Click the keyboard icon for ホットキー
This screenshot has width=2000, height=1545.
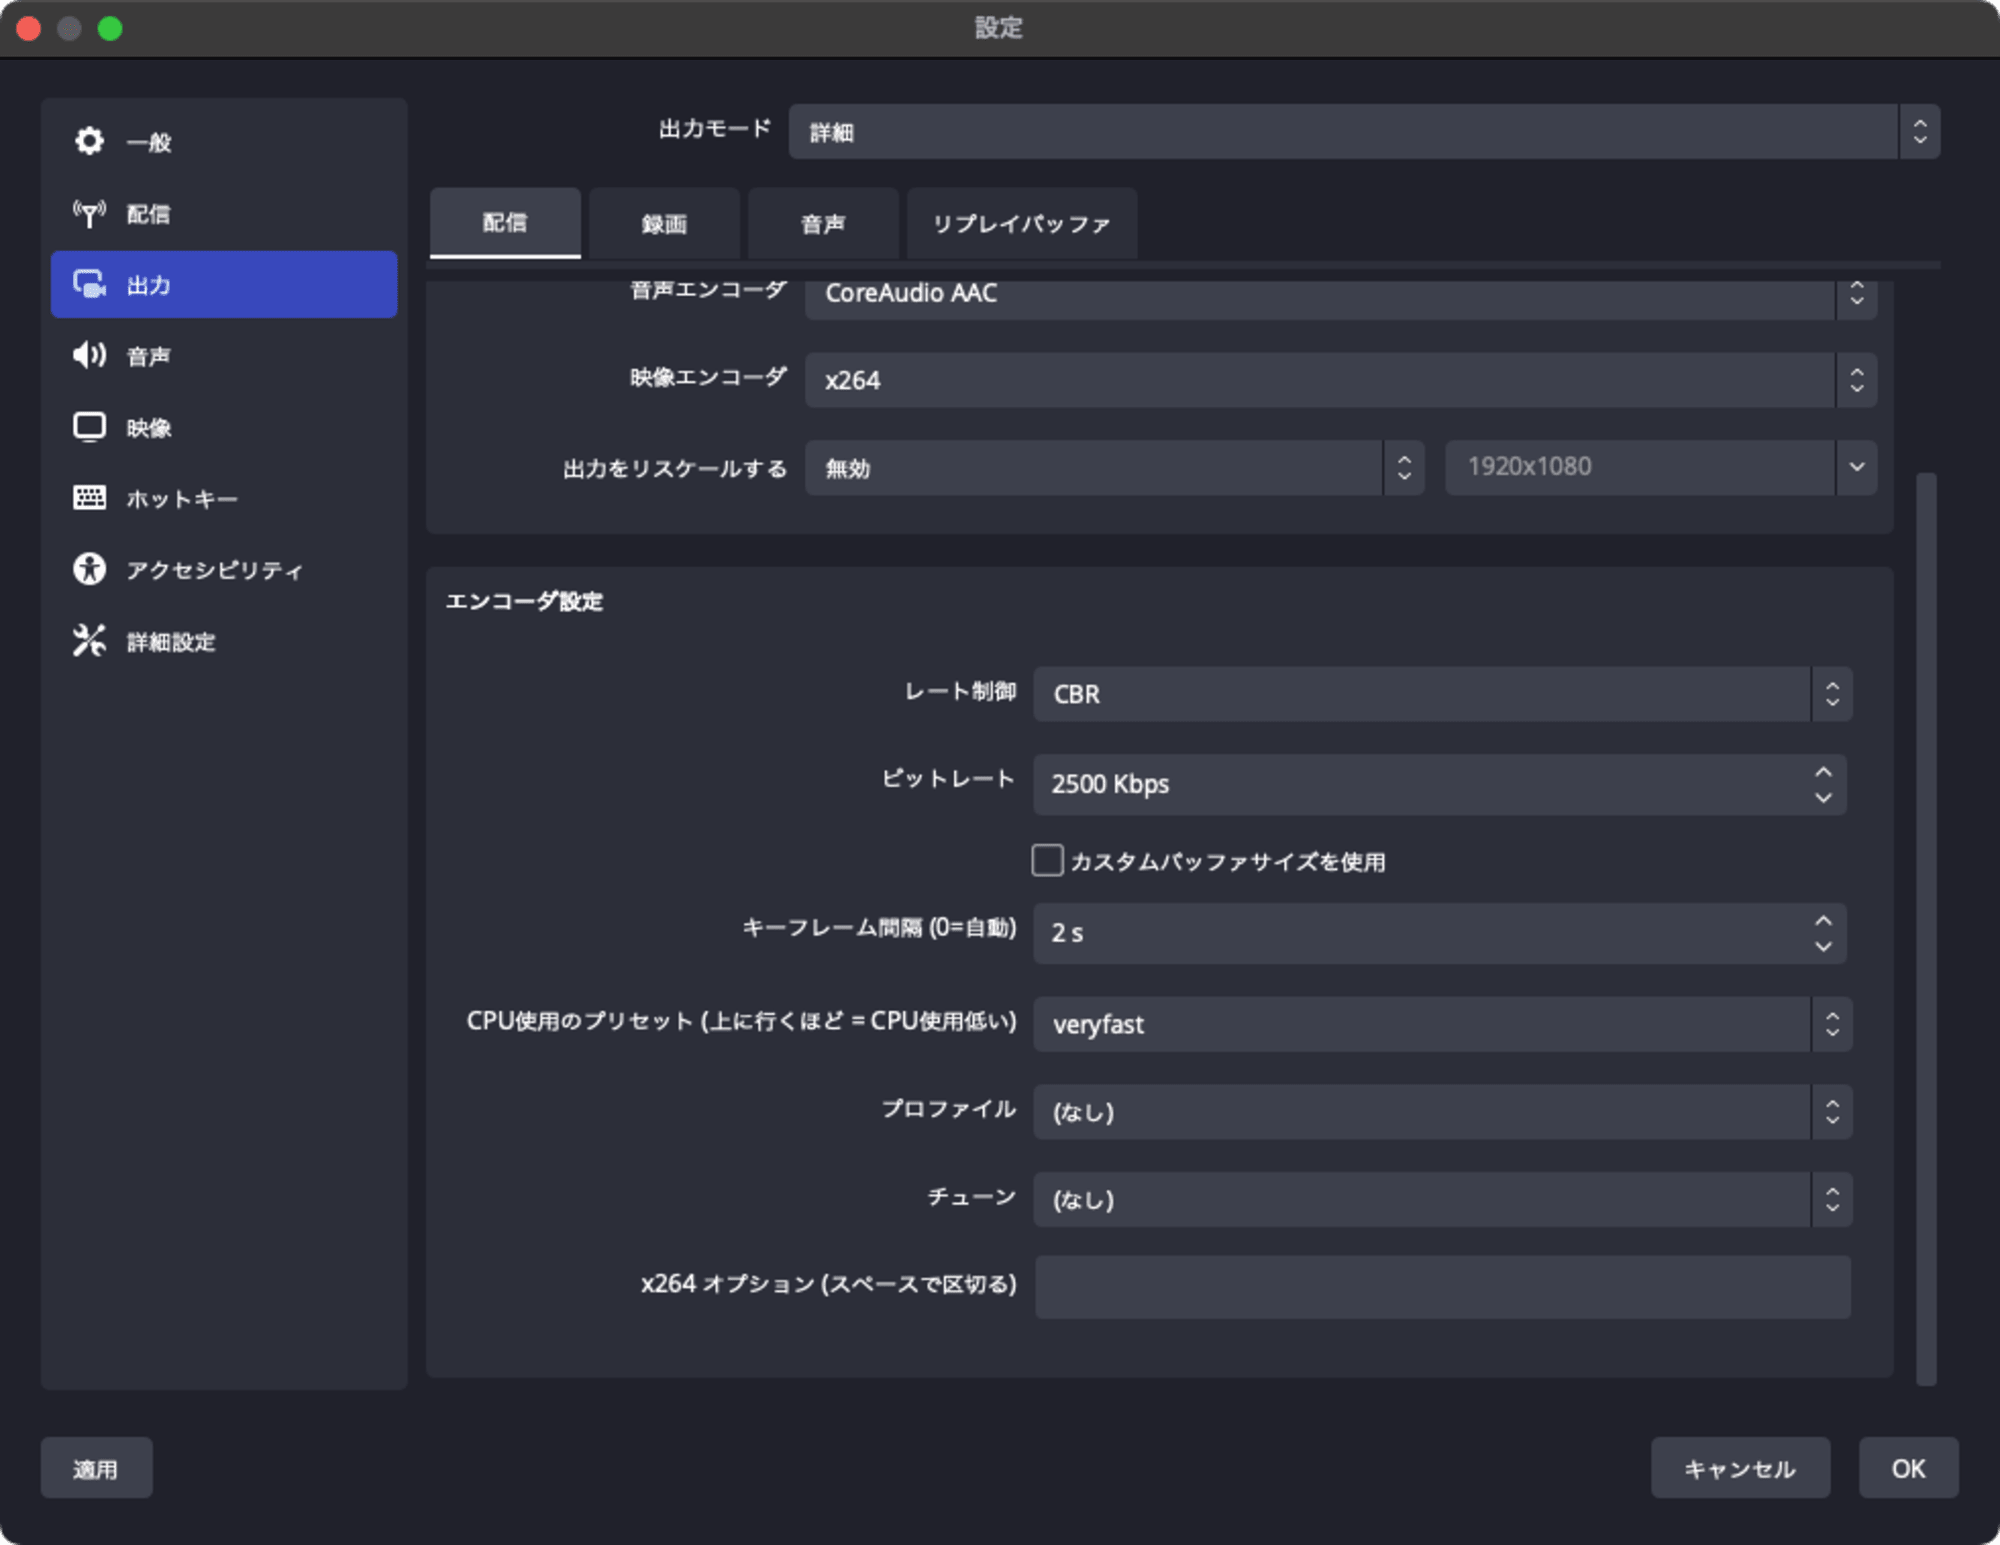(89, 498)
